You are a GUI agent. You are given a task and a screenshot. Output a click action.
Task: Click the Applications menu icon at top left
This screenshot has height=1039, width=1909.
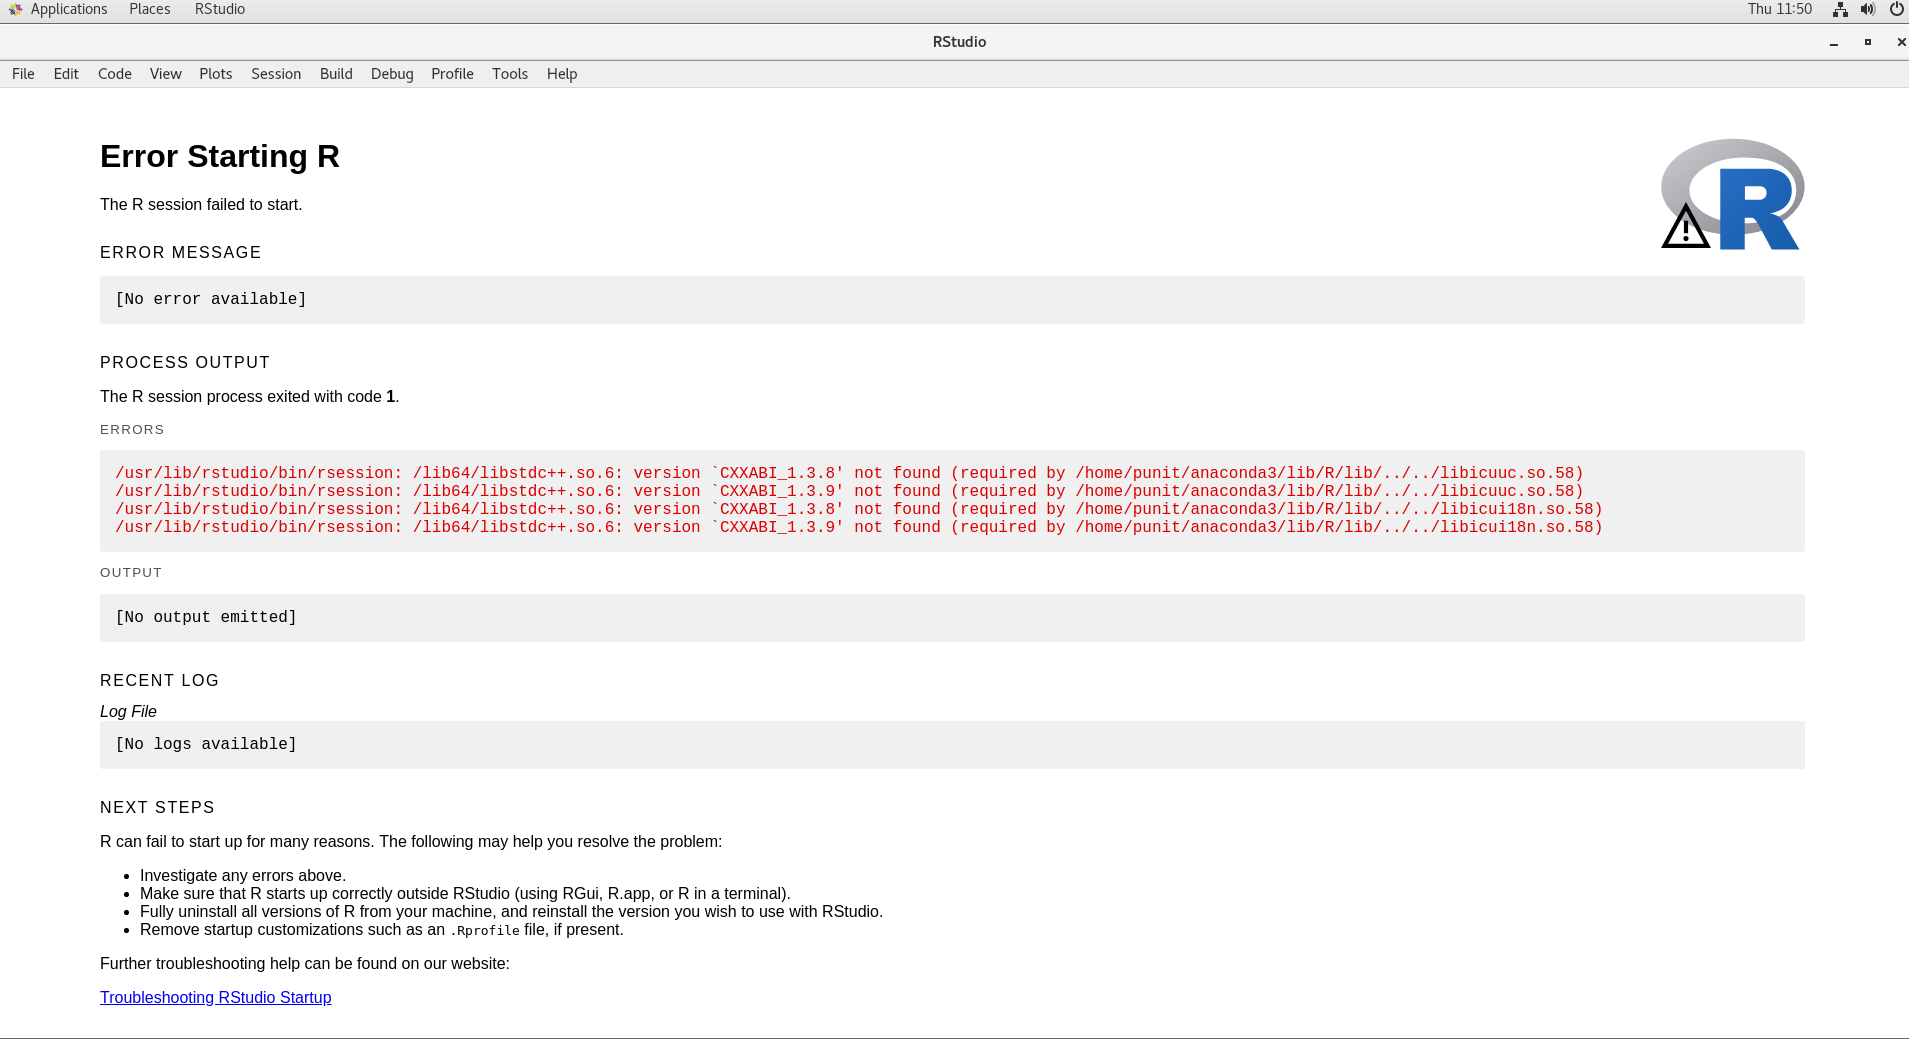(14, 9)
